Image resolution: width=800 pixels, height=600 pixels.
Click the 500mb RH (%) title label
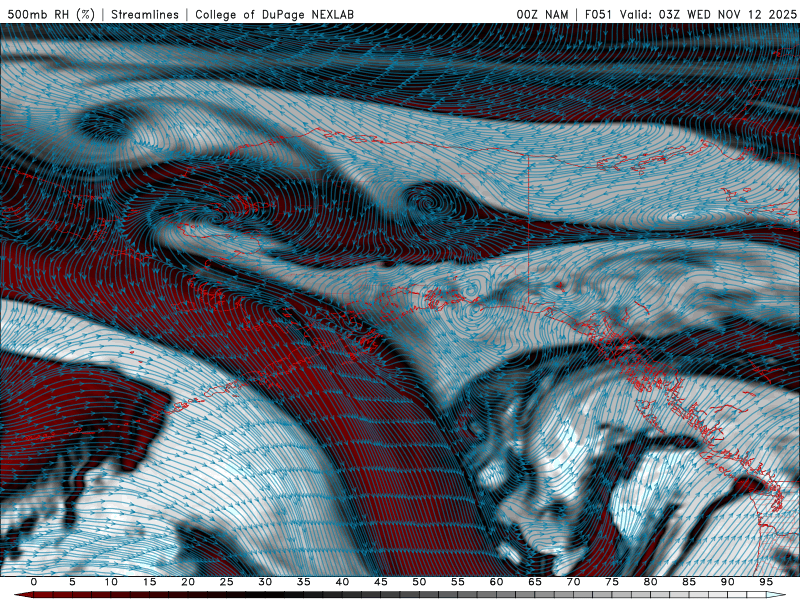[51, 14]
